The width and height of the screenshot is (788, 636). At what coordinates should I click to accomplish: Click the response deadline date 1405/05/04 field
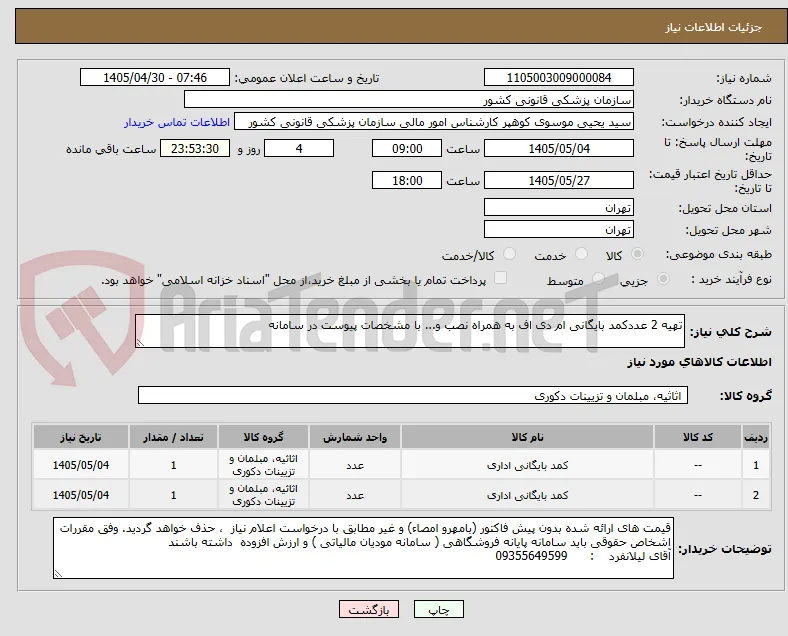(x=559, y=149)
